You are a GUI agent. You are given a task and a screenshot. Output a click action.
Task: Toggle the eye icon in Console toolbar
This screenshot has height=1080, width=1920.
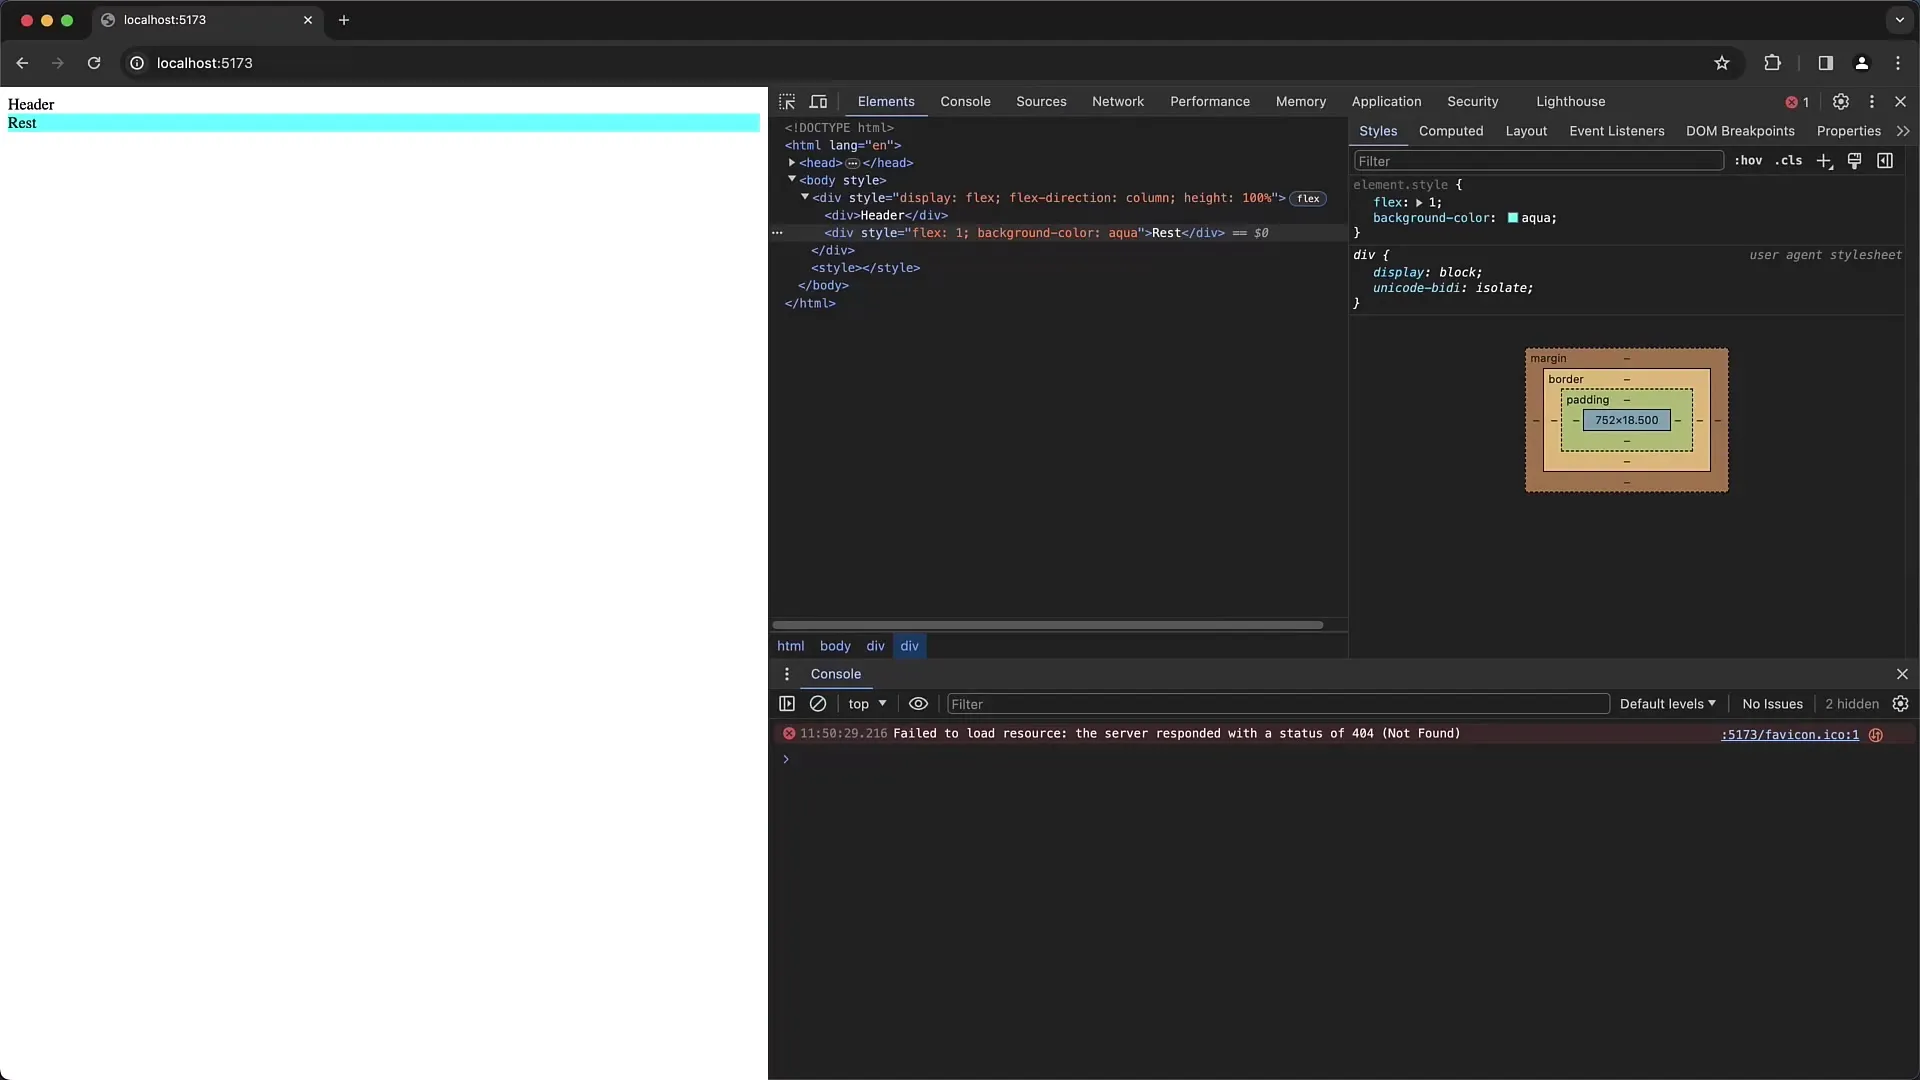coord(919,703)
